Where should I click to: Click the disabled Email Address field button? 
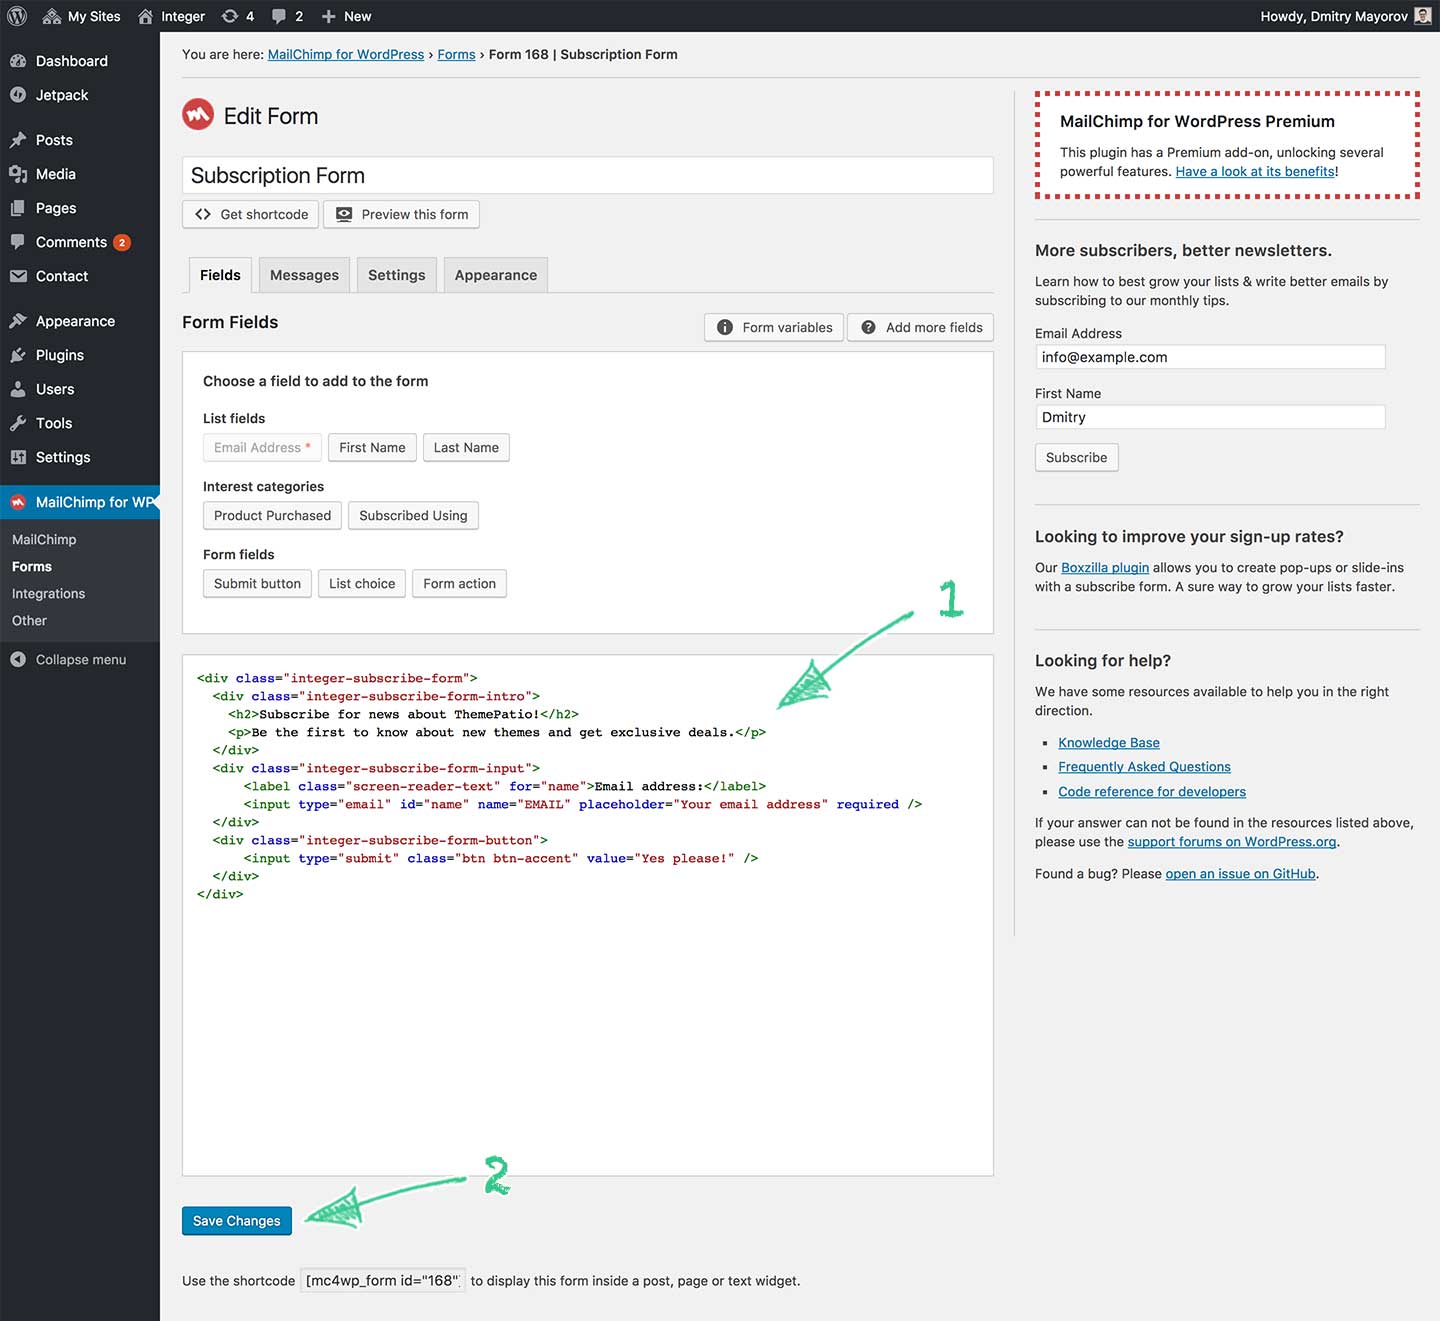262,447
